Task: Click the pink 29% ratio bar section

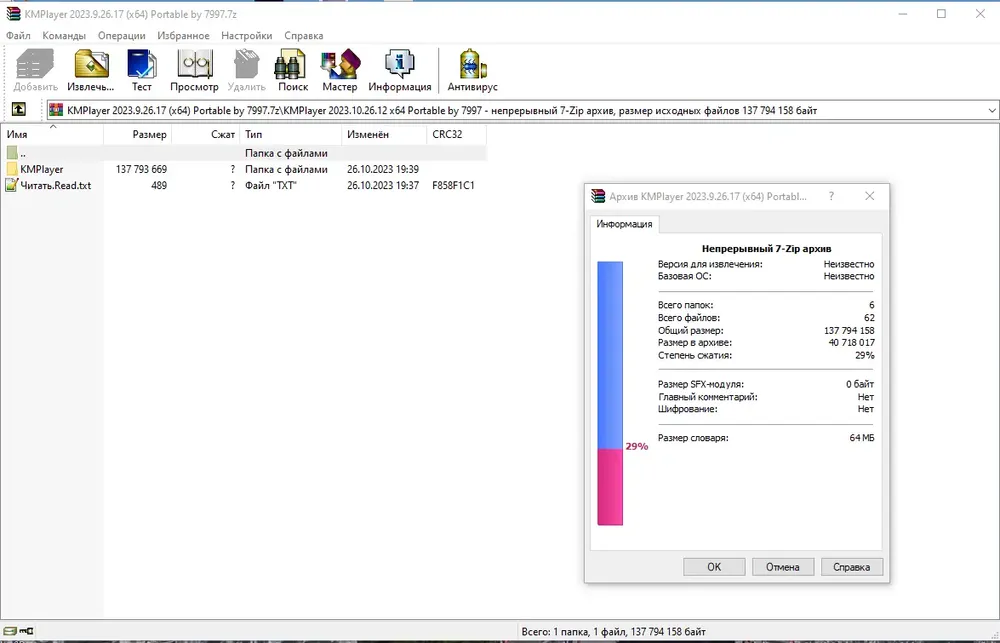Action: (x=610, y=487)
